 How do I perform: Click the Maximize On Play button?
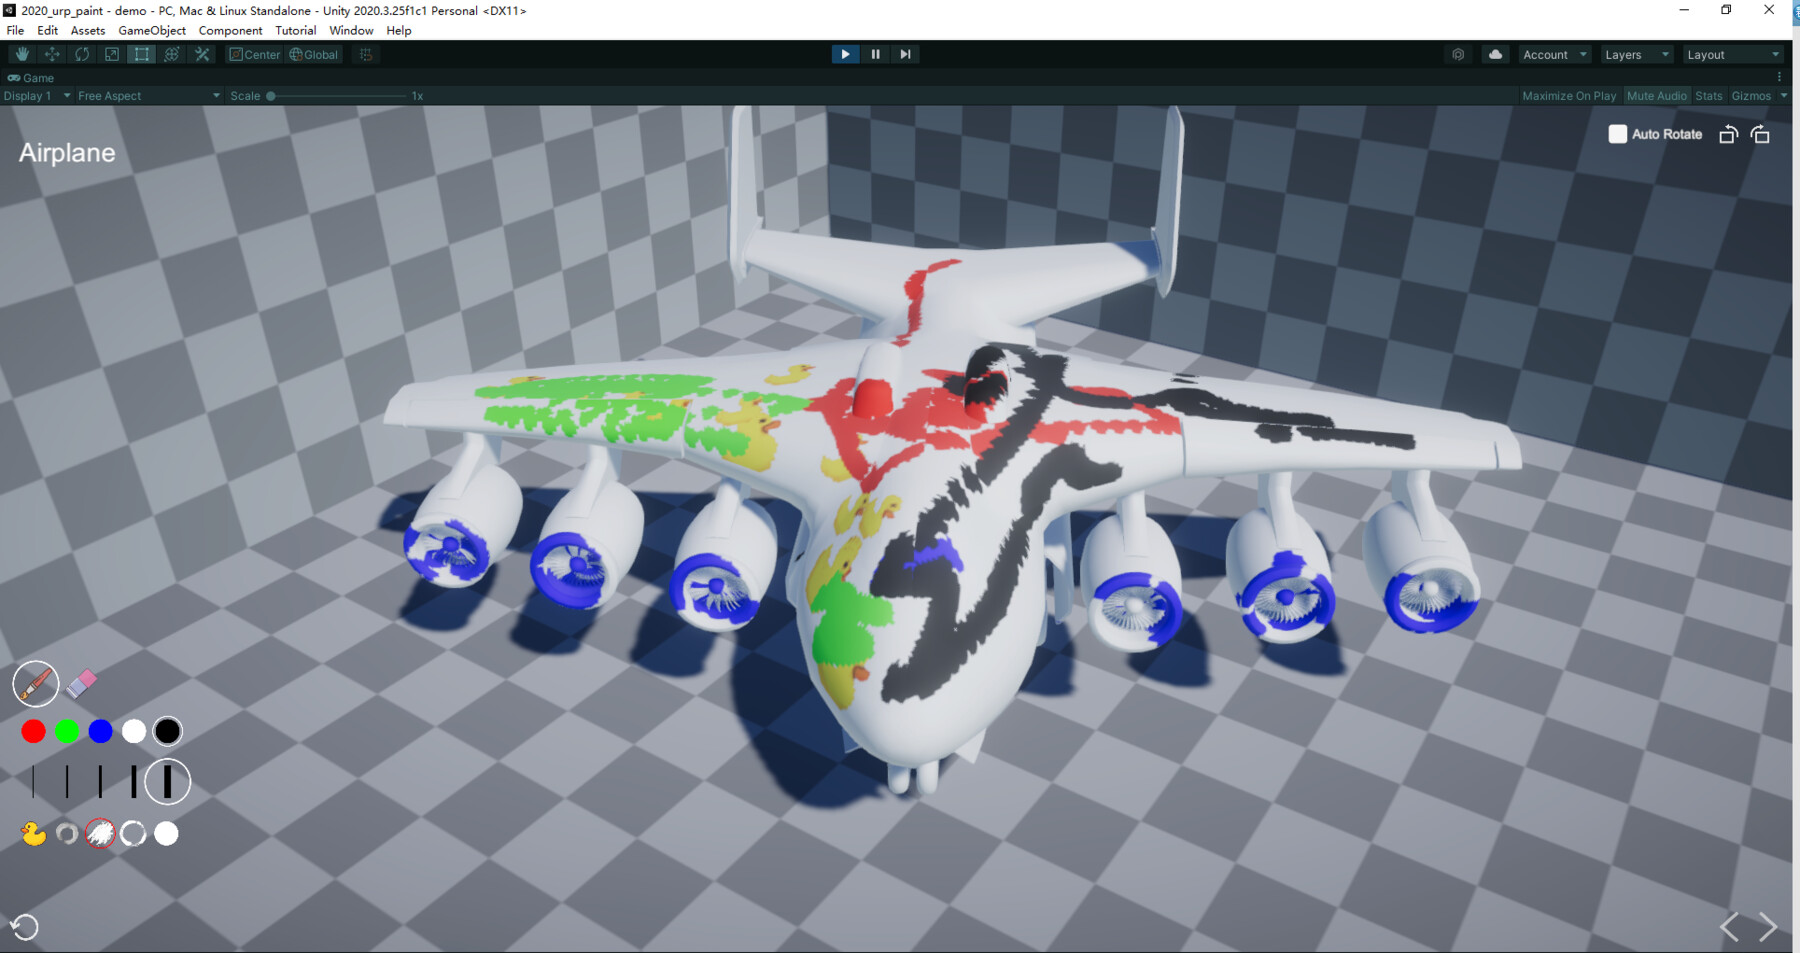[x=1569, y=95]
